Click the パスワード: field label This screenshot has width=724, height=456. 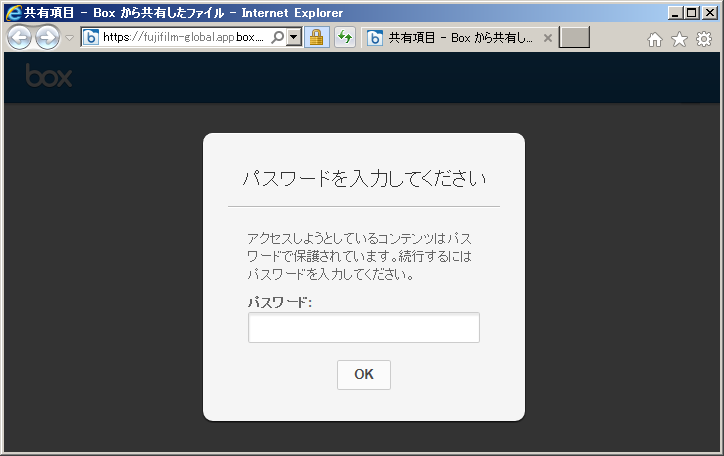[x=280, y=302]
